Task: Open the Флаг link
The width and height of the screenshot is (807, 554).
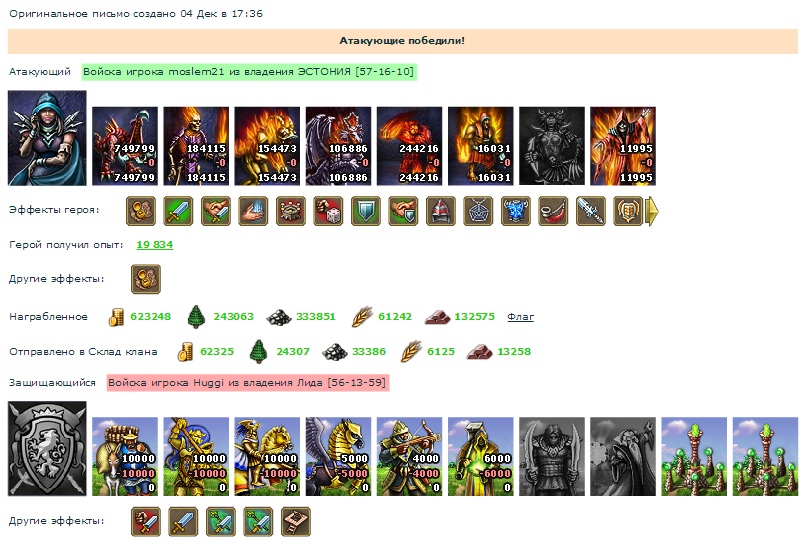Action: (x=520, y=317)
